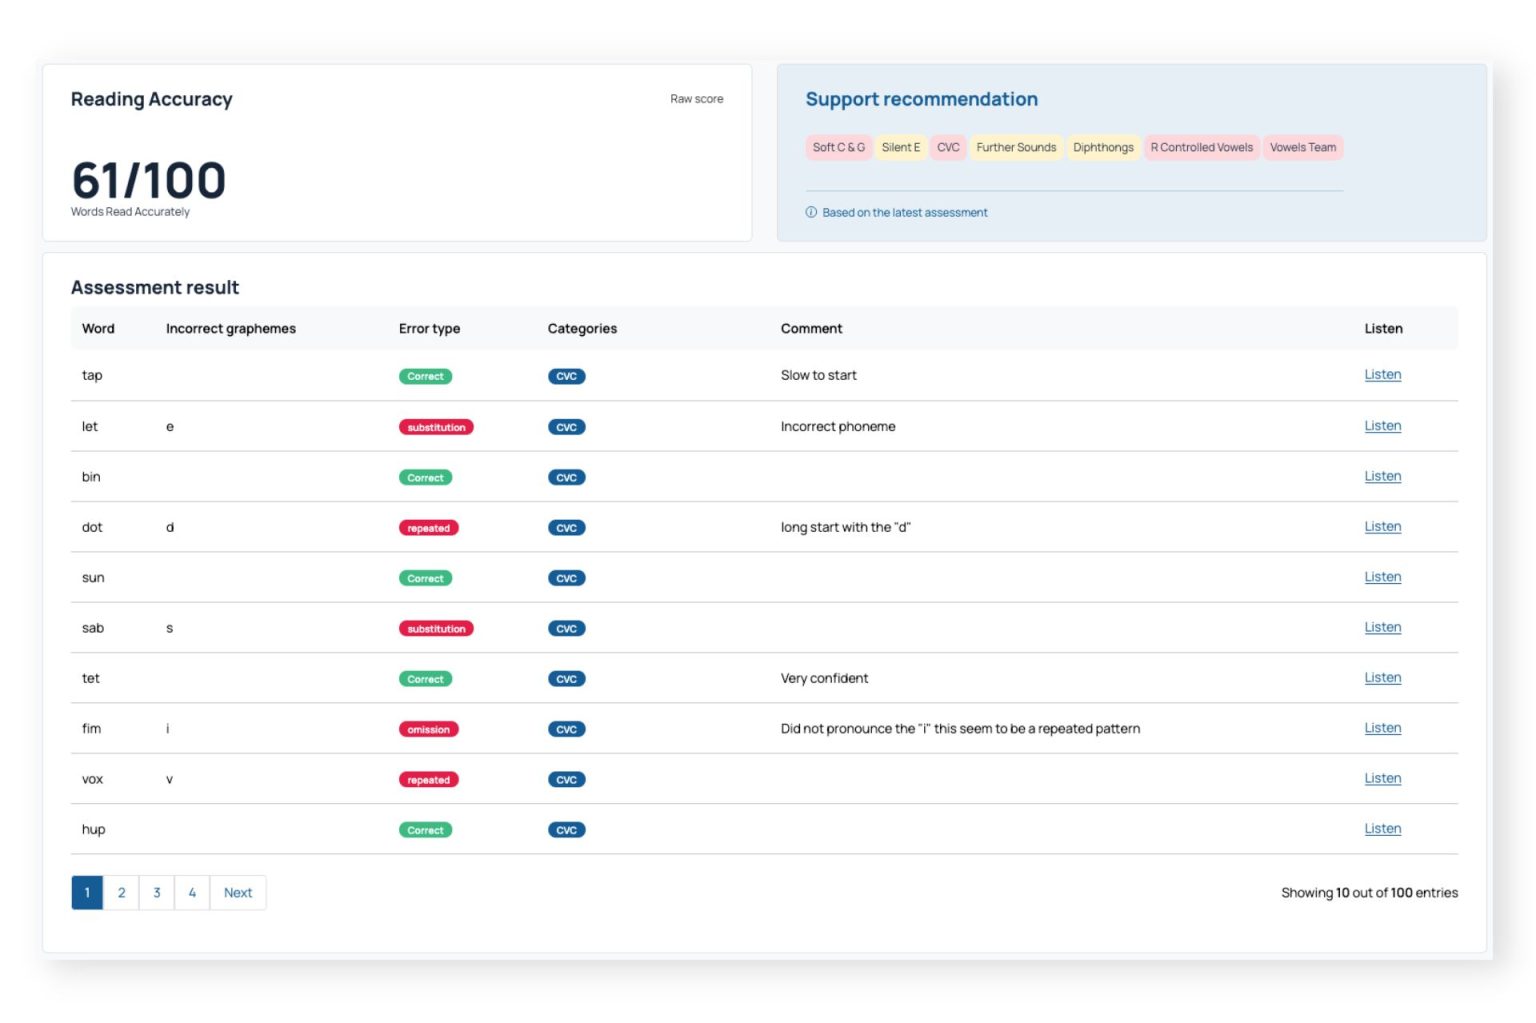Click the Further Sounds recommendation tag
Viewport: 1536px width, 1023px height.
(1016, 148)
